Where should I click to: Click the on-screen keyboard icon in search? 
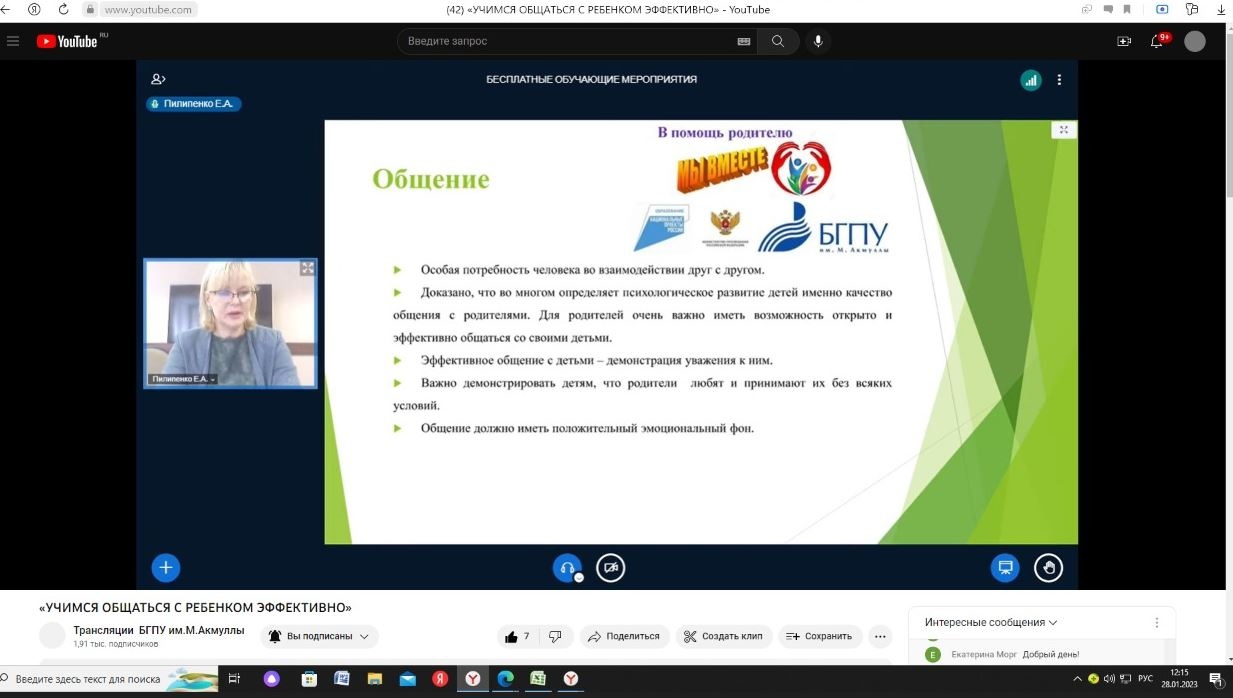(743, 41)
